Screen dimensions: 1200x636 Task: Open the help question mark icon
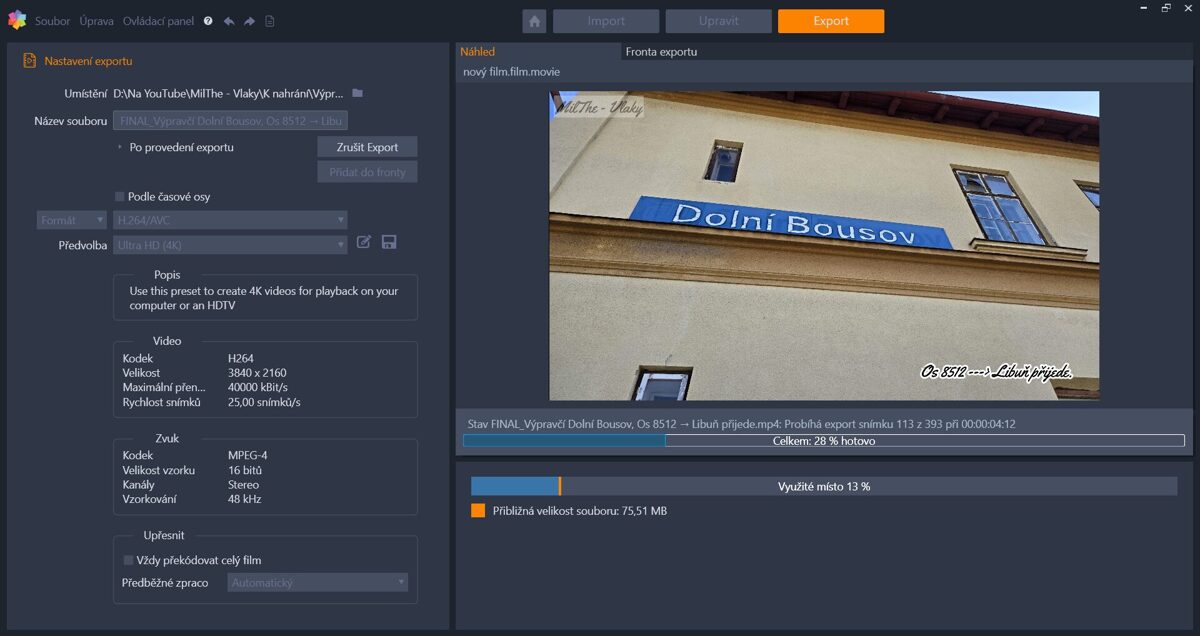[x=208, y=21]
